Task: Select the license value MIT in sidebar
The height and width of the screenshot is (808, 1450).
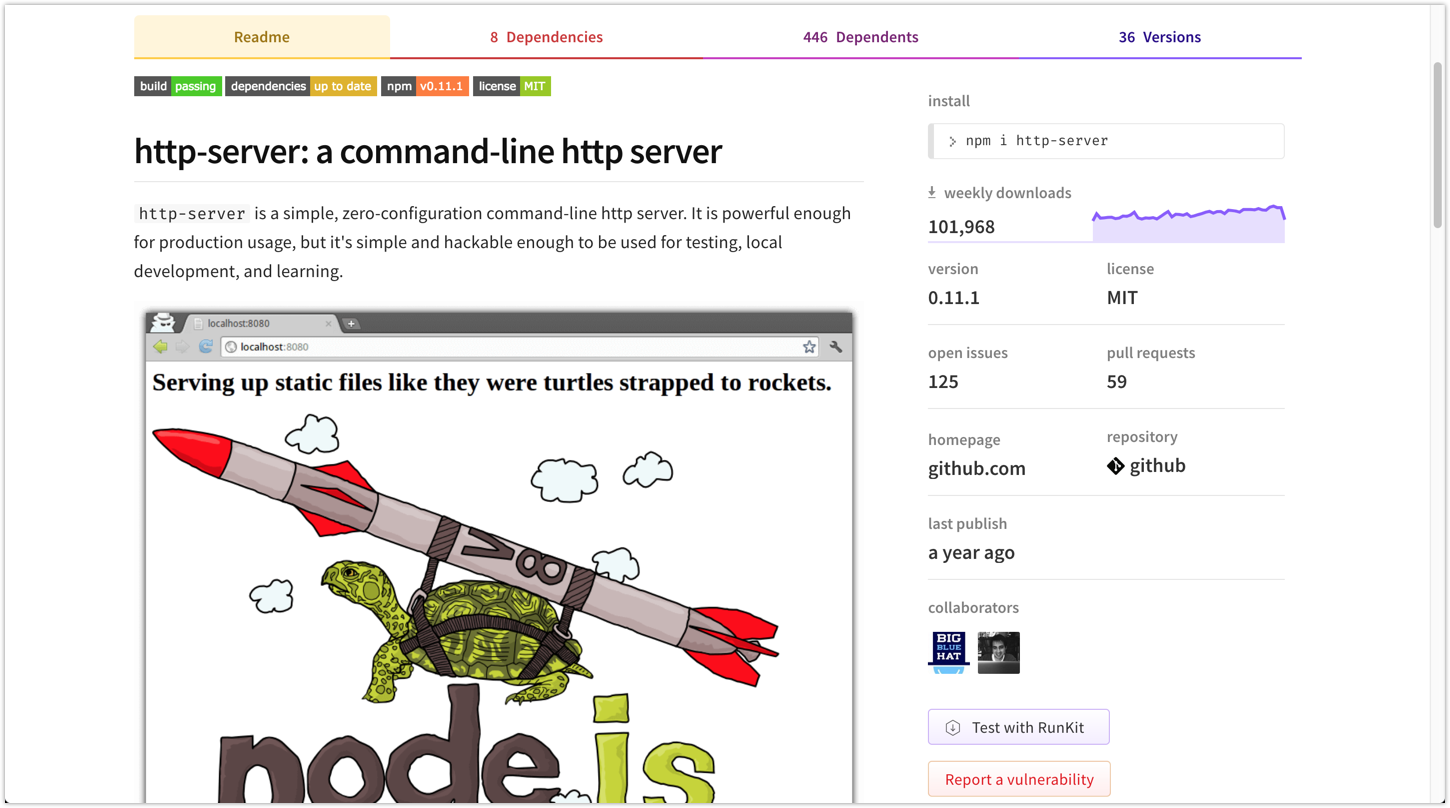Action: pos(1122,297)
